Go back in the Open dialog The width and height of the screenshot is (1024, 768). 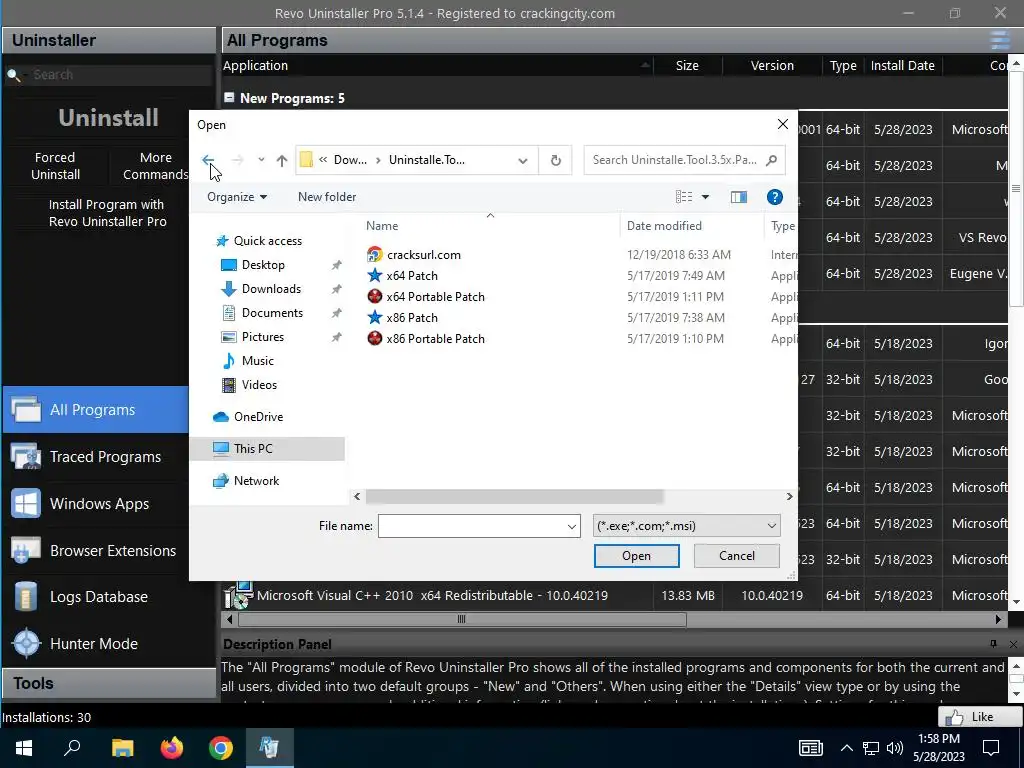[208, 160]
